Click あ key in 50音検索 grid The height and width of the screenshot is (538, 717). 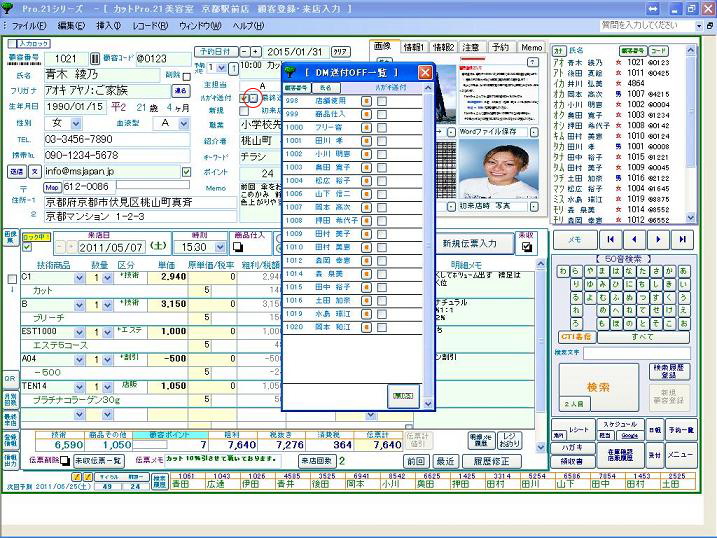(683, 271)
